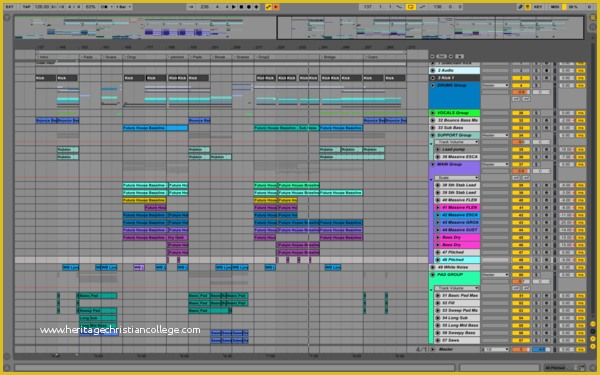Fold the PAD GROUP track
600x375 pixels.
point(433,275)
